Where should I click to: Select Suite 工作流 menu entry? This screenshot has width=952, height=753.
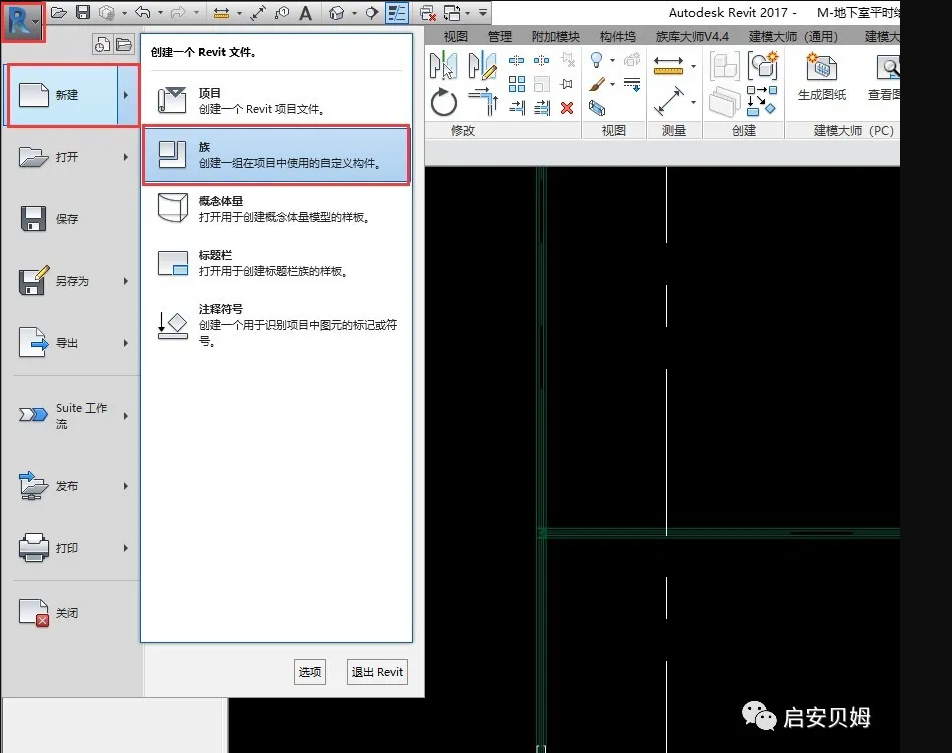click(x=71, y=416)
